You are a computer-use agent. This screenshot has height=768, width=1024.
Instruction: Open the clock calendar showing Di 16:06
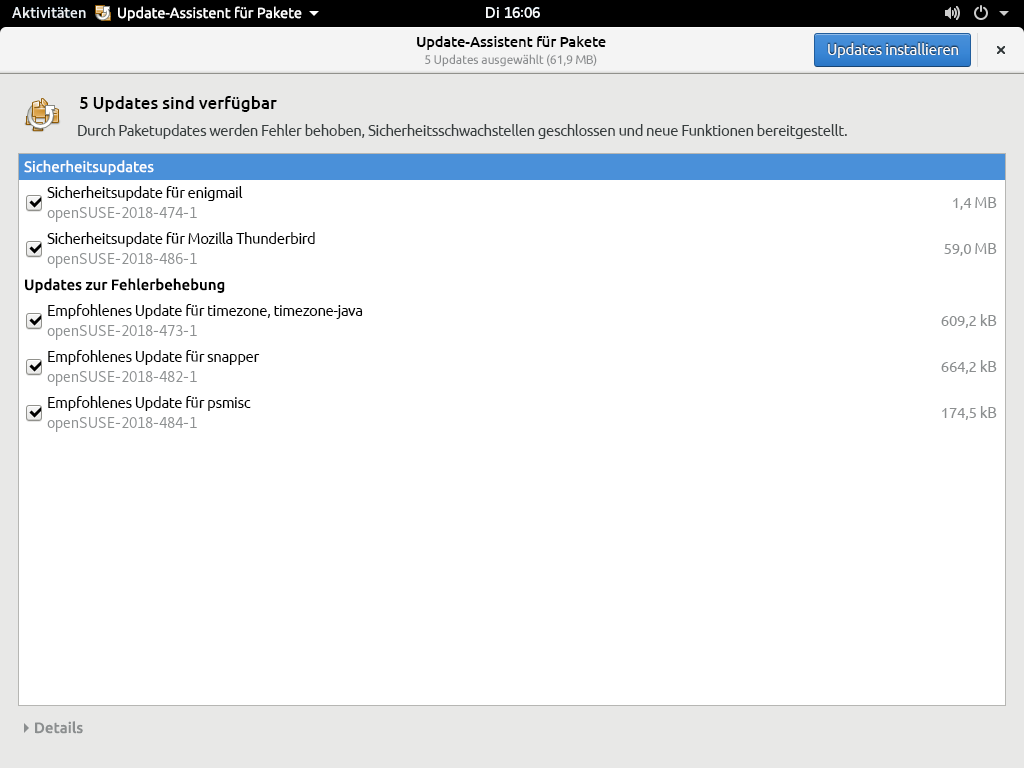point(512,13)
